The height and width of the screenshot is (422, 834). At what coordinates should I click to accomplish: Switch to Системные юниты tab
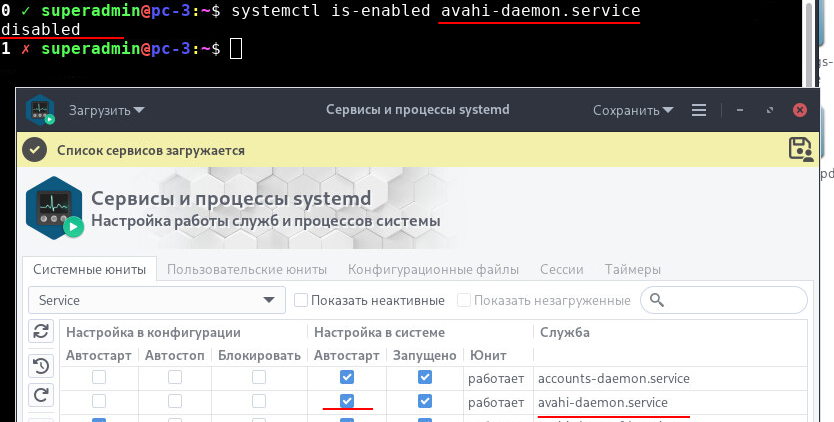[89, 269]
